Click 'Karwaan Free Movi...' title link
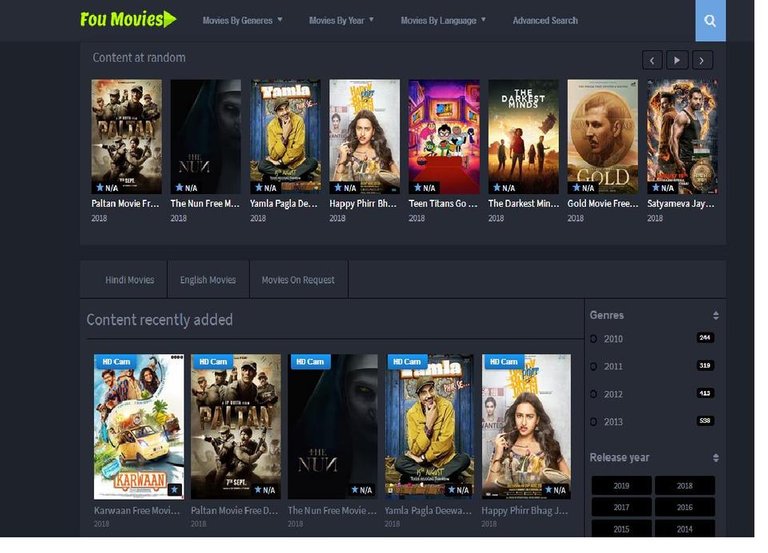This screenshot has height=553, width=768. click(137, 510)
